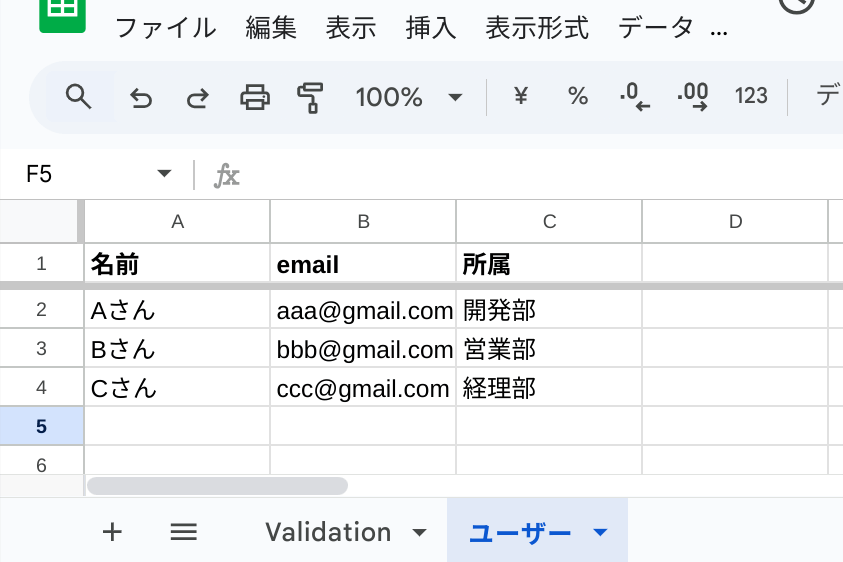Format cell as yen currency

pyautogui.click(x=520, y=96)
